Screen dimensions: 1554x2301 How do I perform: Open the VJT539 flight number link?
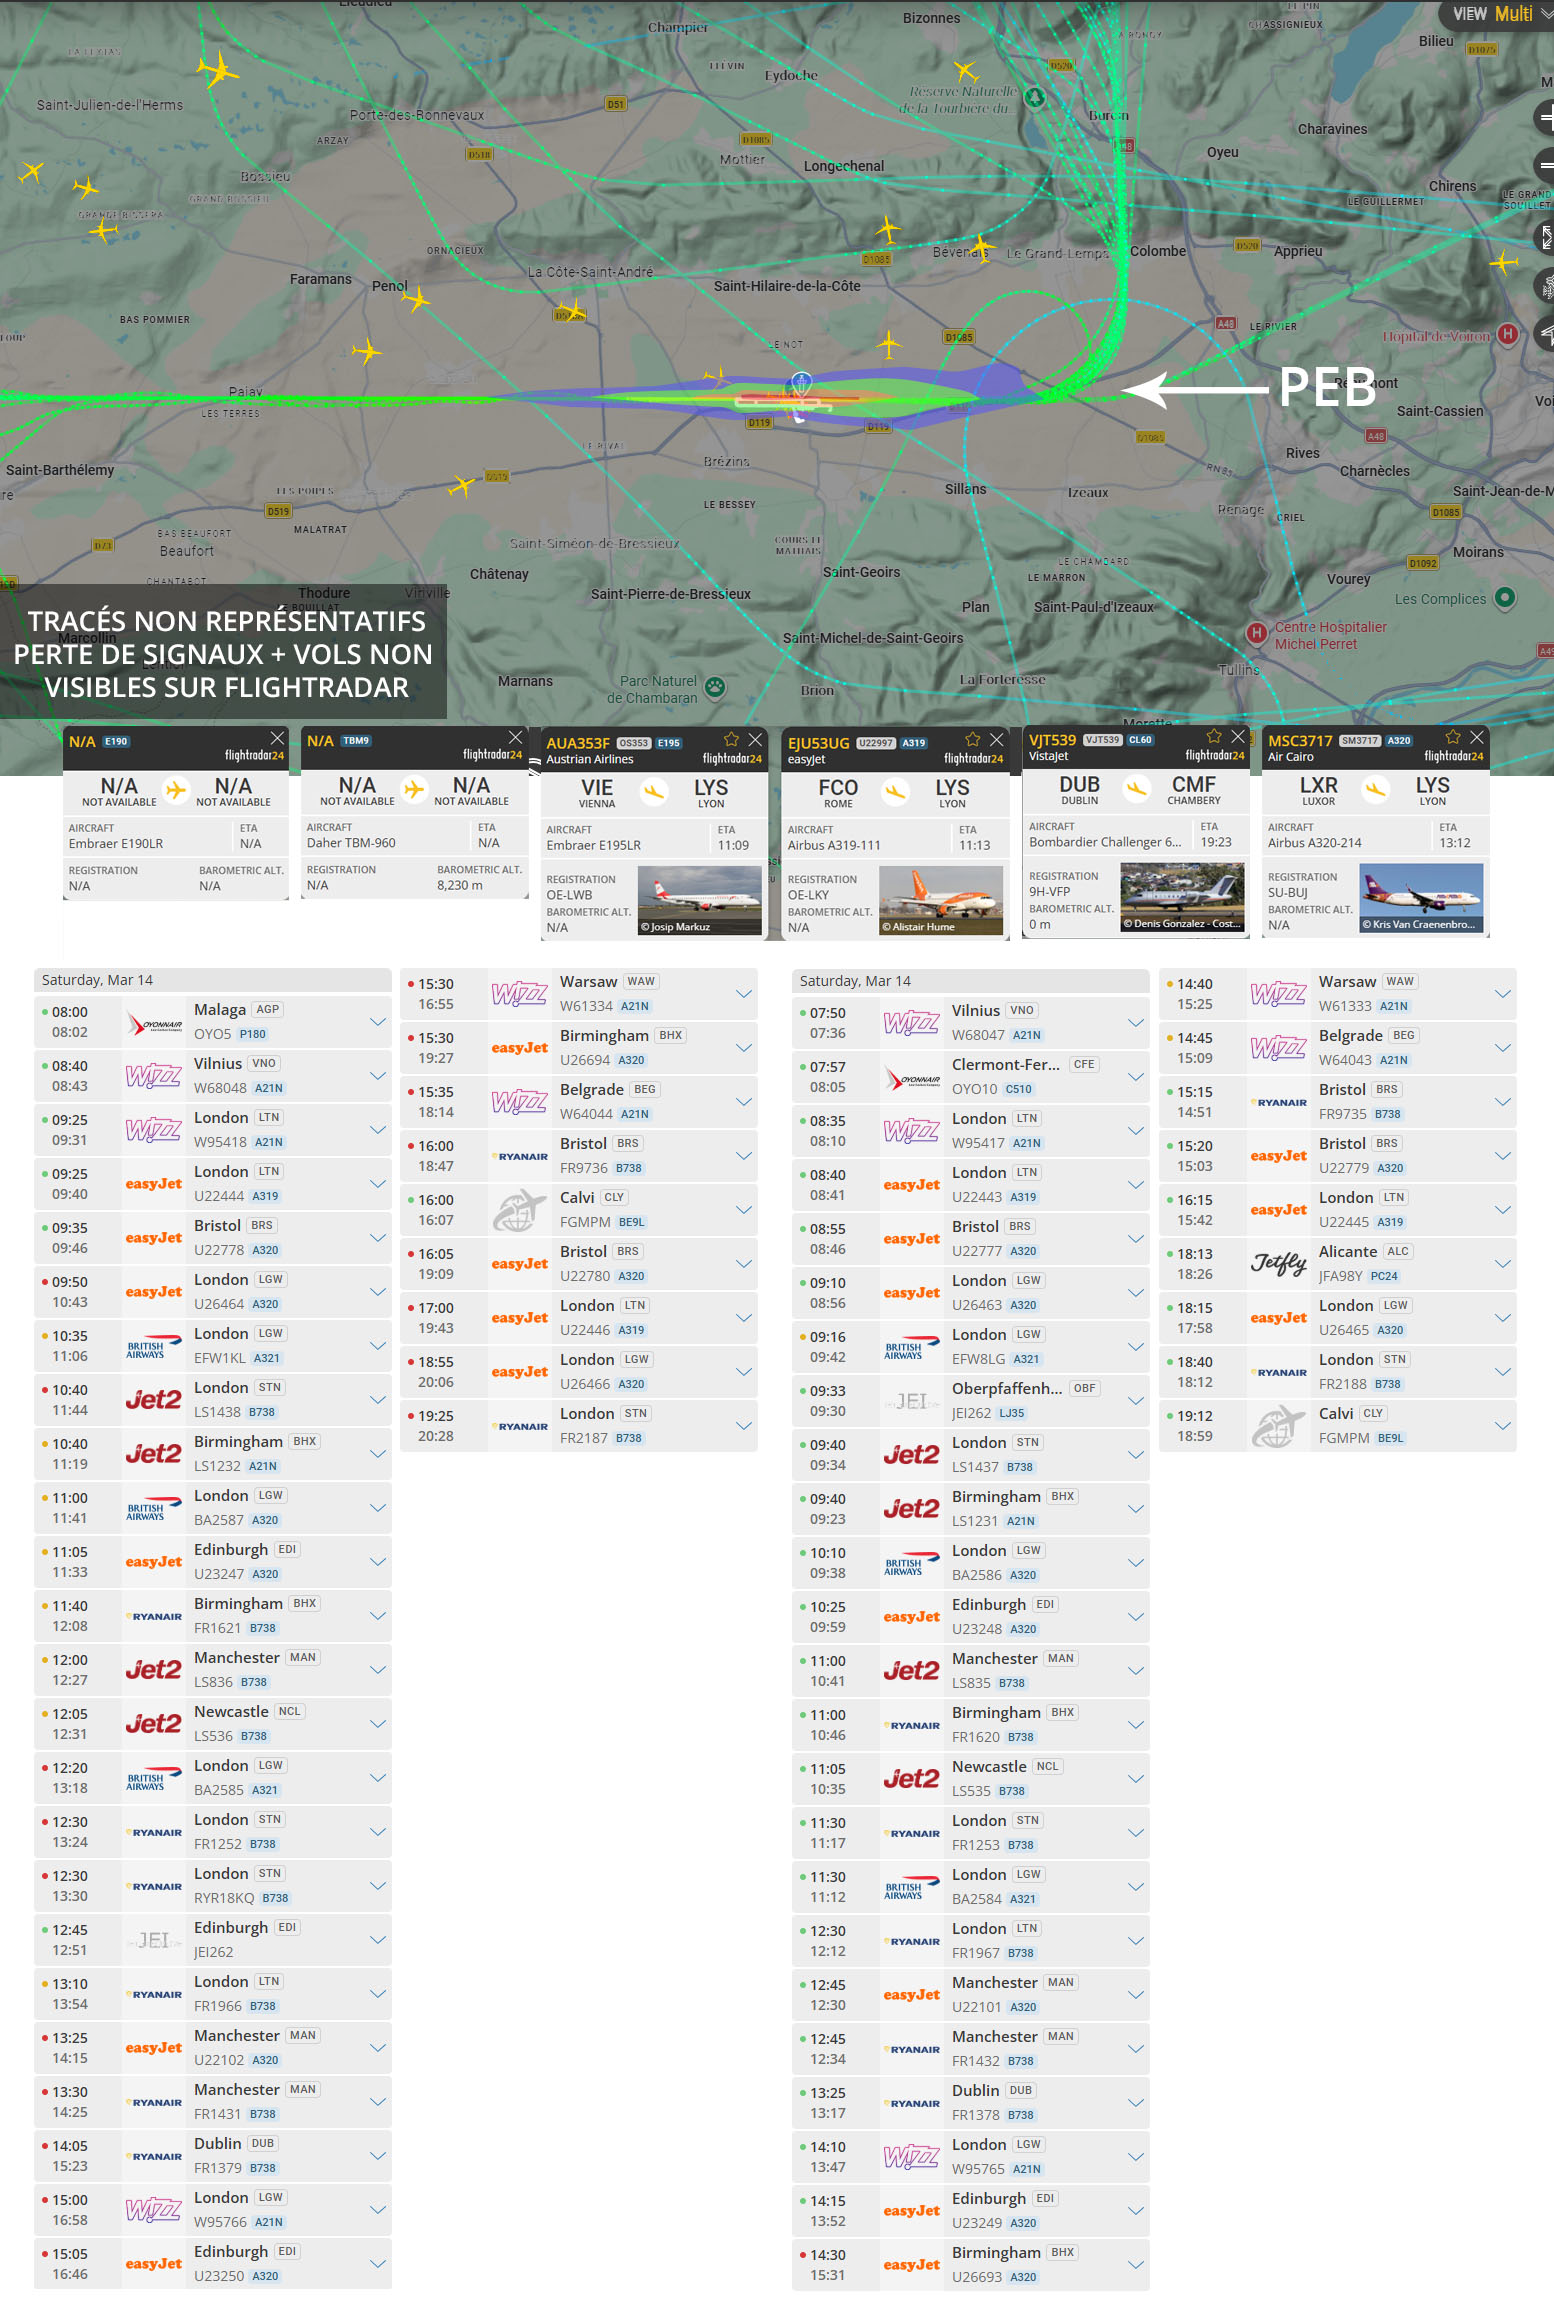click(x=1052, y=740)
